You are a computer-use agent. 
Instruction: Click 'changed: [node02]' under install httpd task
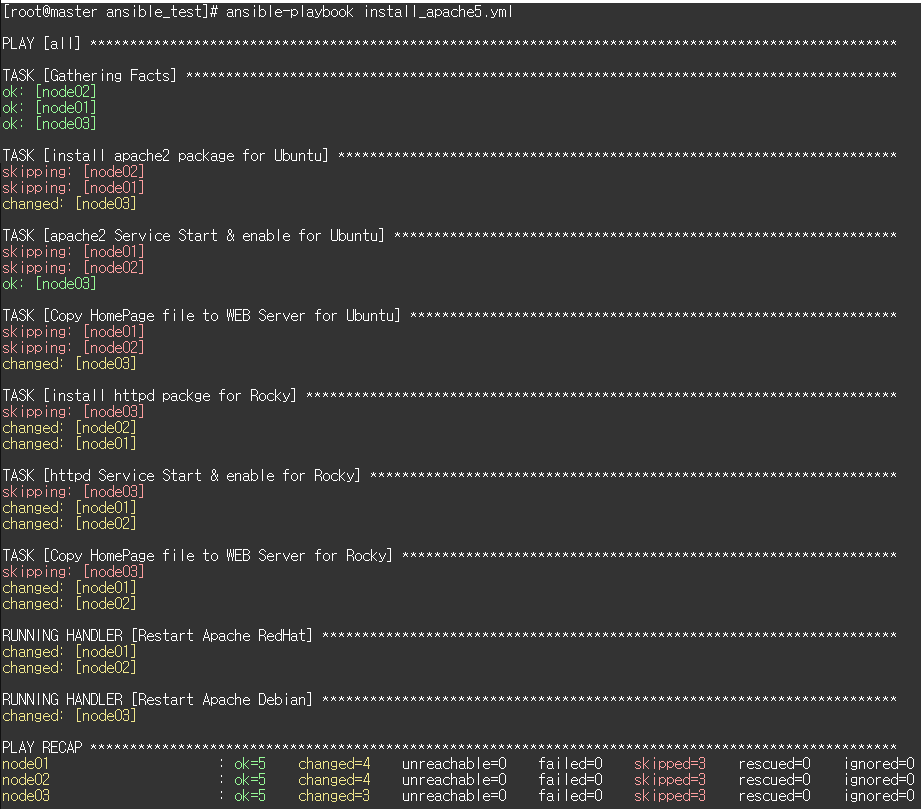69,428
